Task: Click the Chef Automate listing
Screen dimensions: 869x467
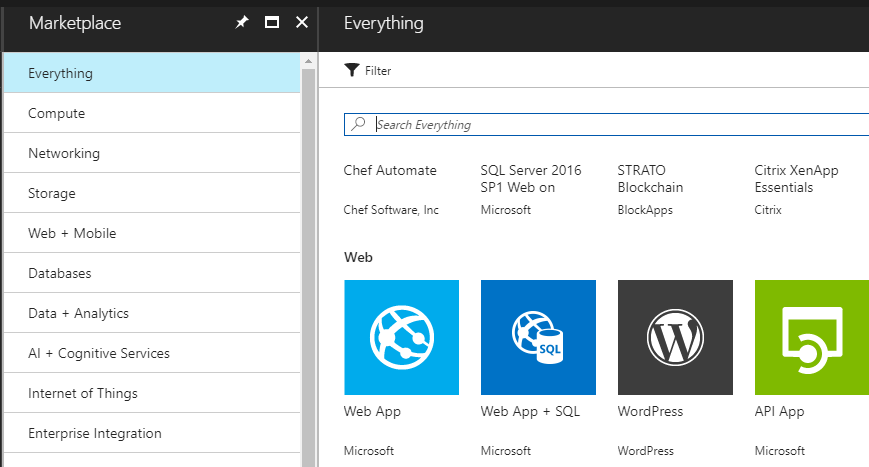Action: 390,171
